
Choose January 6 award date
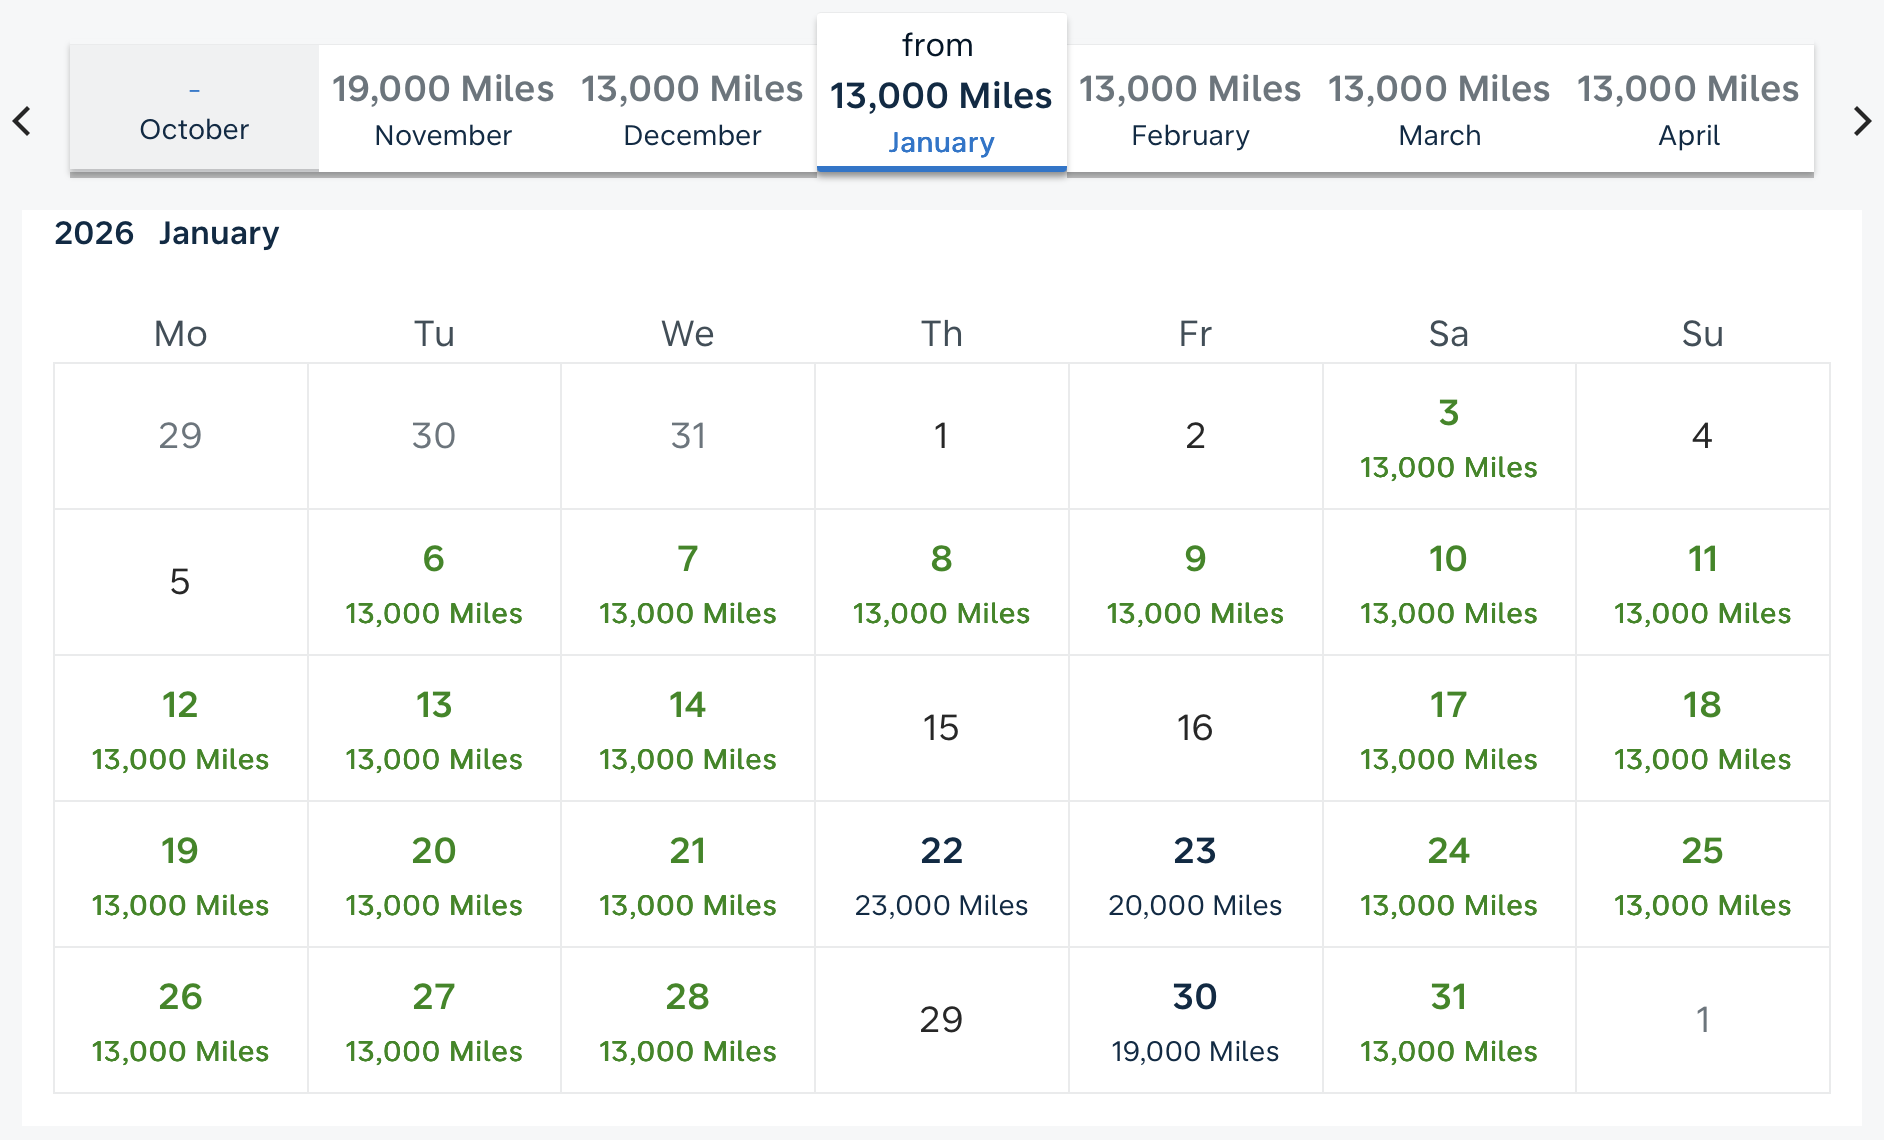(434, 583)
